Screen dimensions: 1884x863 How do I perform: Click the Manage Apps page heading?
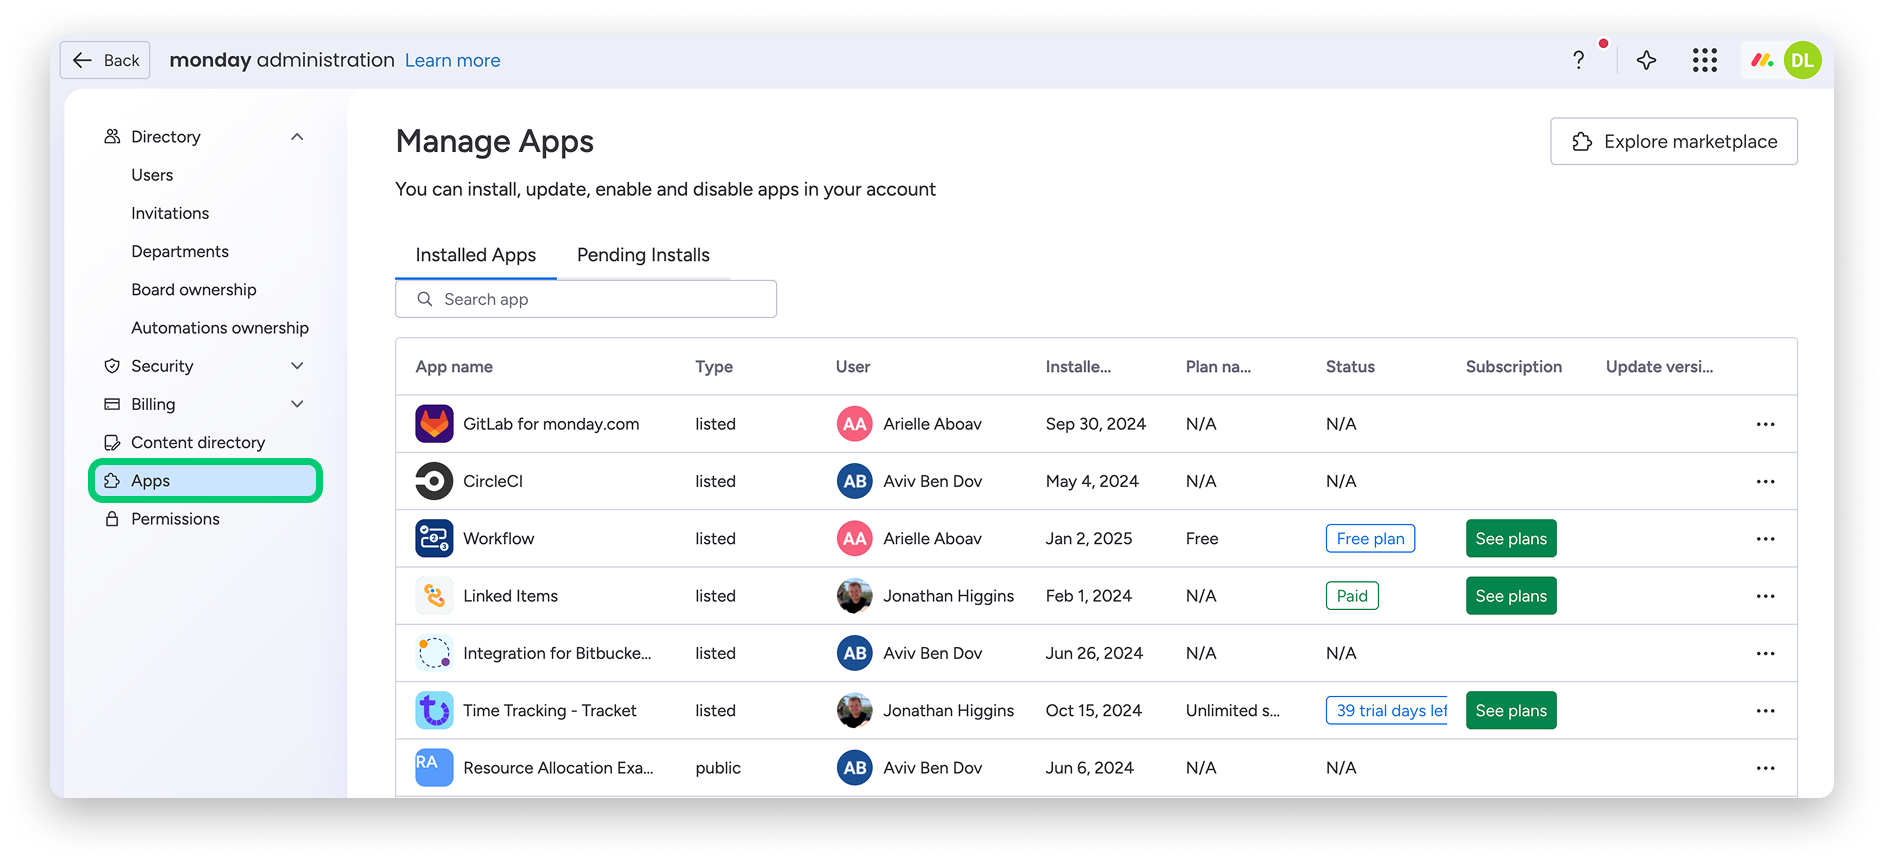(495, 142)
